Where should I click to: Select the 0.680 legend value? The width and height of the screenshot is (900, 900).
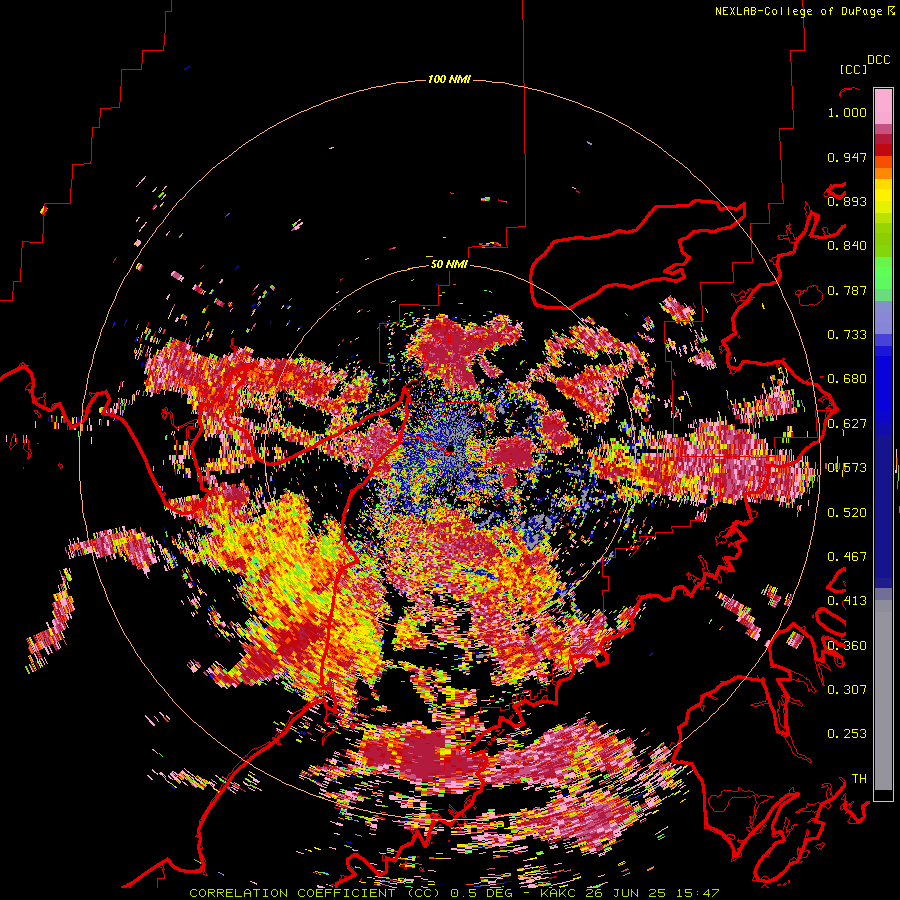click(847, 379)
